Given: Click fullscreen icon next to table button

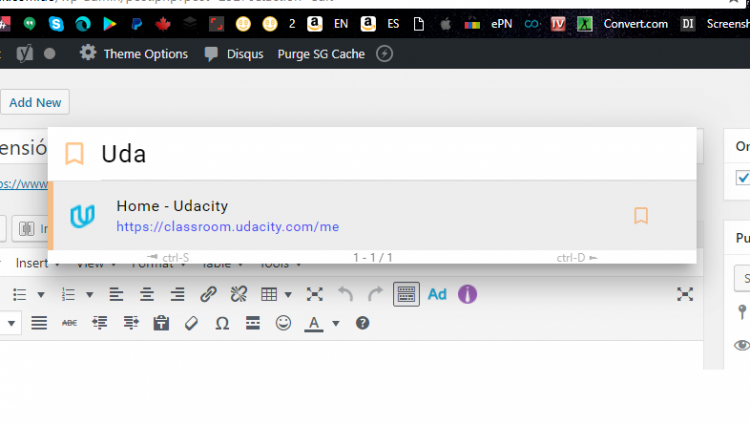Looking at the screenshot, I should pos(315,294).
